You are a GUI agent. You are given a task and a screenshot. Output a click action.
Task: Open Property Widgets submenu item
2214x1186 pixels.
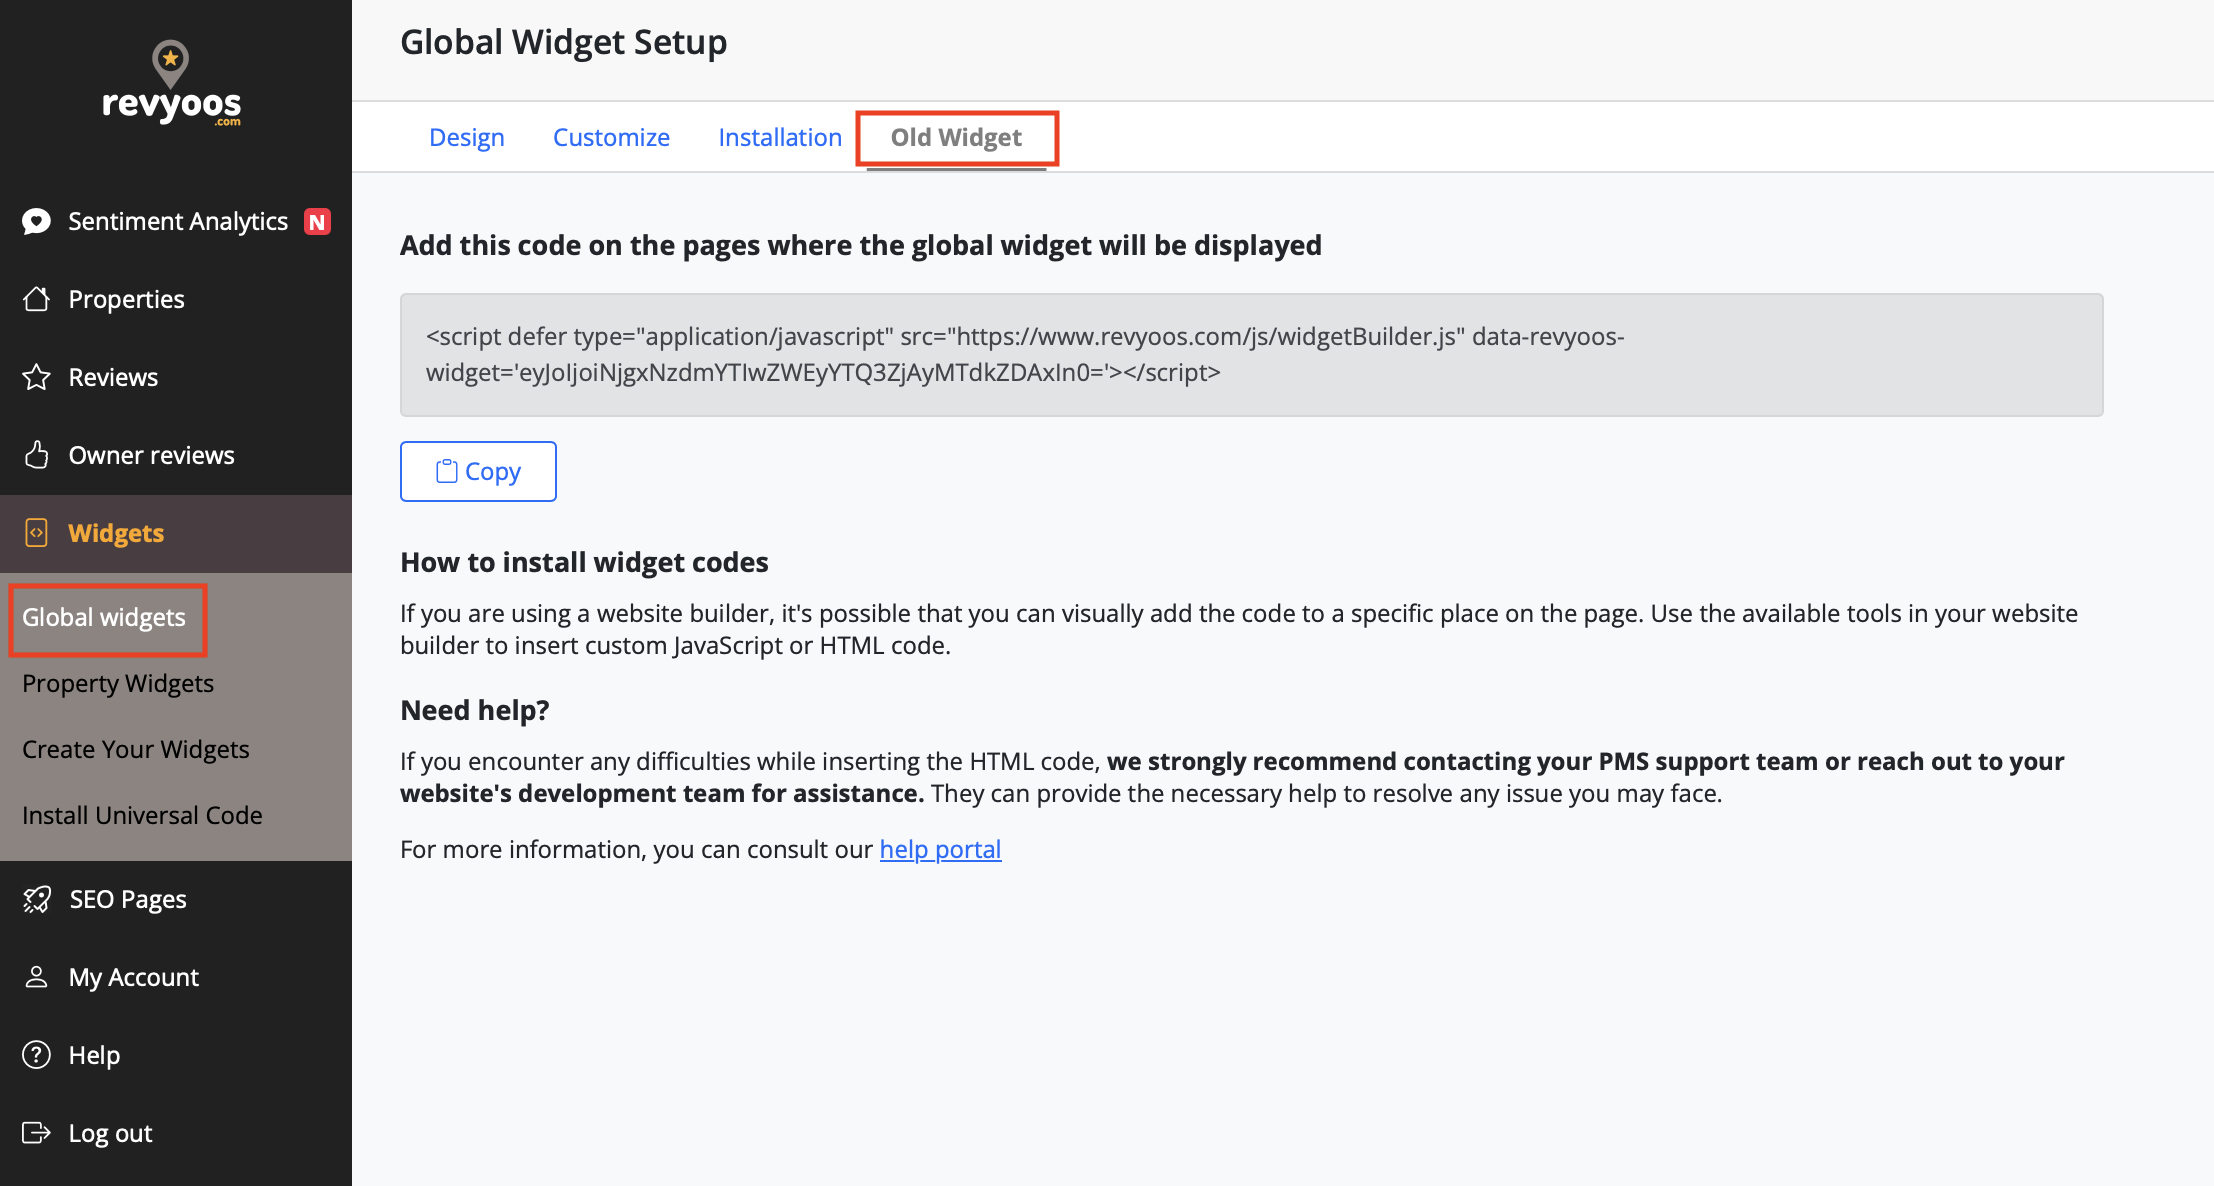click(x=118, y=683)
